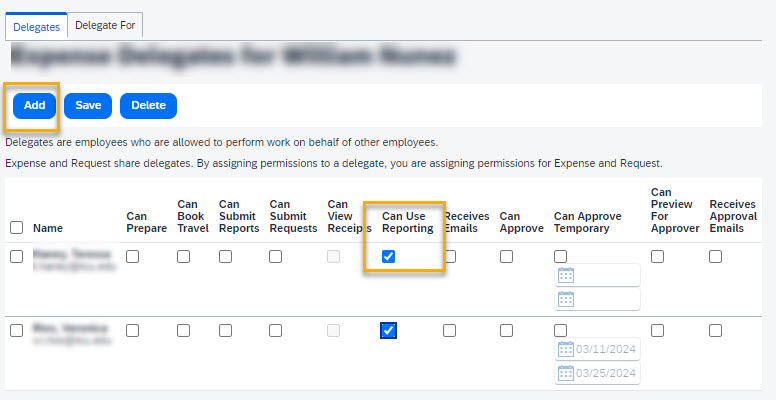
Task: Check Can Approve for the first delegate
Action: tap(506, 257)
